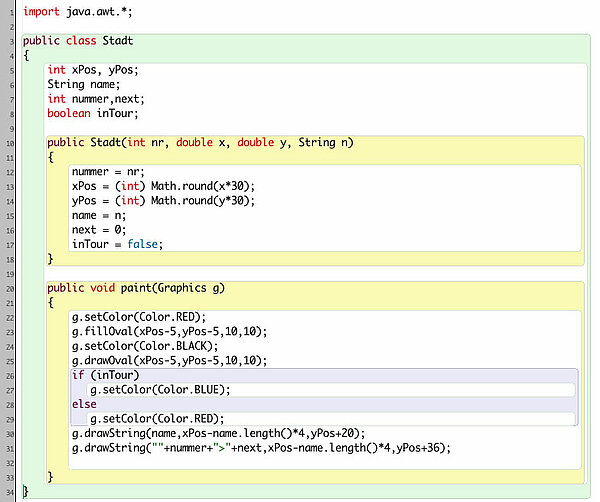
Task: Place cursor in 'int xPos, yPos;' declaration
Action: (93, 70)
